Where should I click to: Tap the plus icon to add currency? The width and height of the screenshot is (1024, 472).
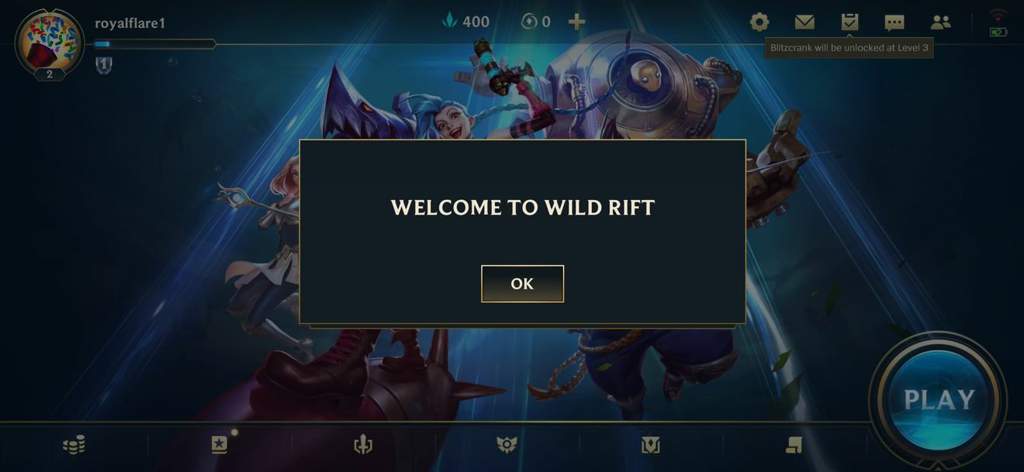(576, 22)
